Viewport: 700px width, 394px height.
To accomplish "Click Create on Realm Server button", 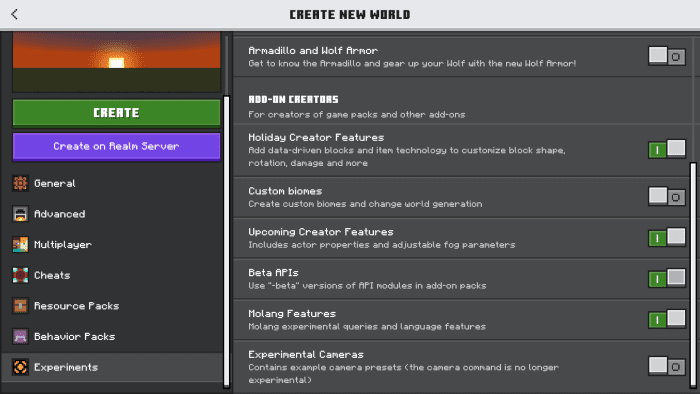I will tap(116, 146).
